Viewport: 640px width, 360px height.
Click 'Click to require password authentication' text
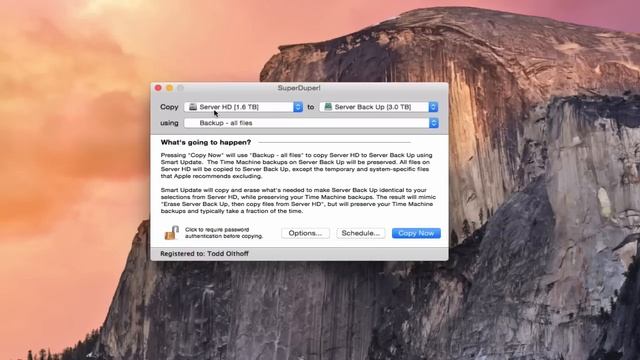tap(224, 233)
